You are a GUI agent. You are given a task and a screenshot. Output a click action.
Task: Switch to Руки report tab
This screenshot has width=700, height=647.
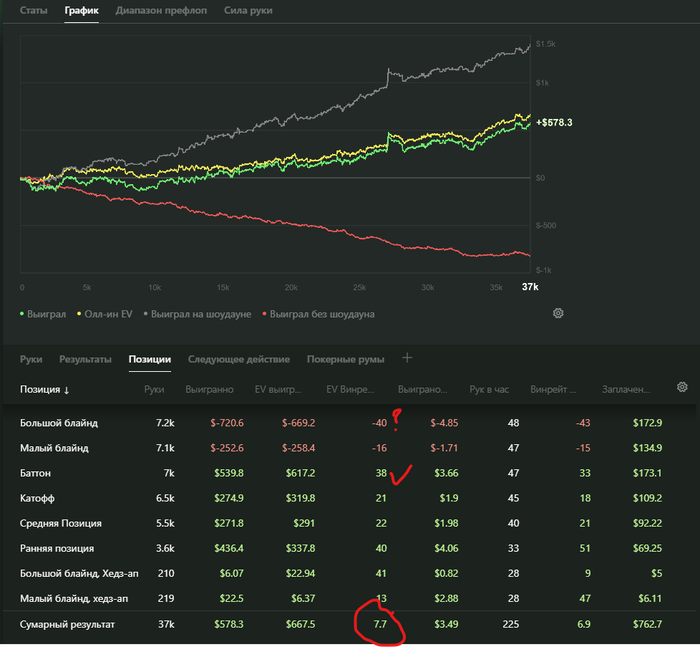31,359
